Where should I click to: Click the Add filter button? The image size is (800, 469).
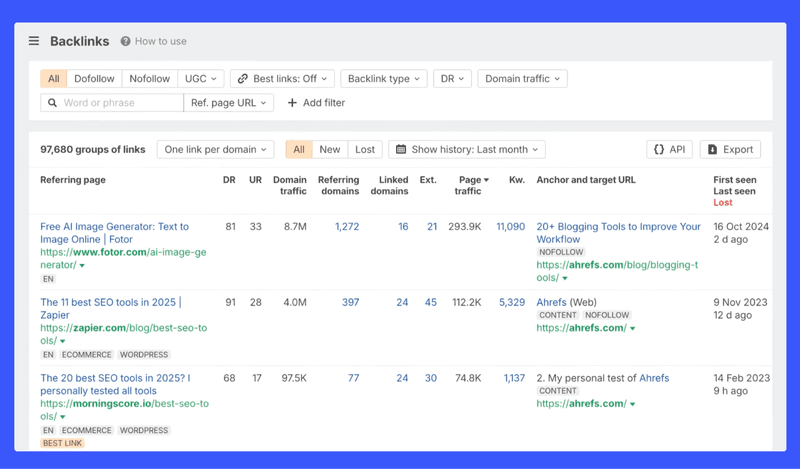(316, 103)
